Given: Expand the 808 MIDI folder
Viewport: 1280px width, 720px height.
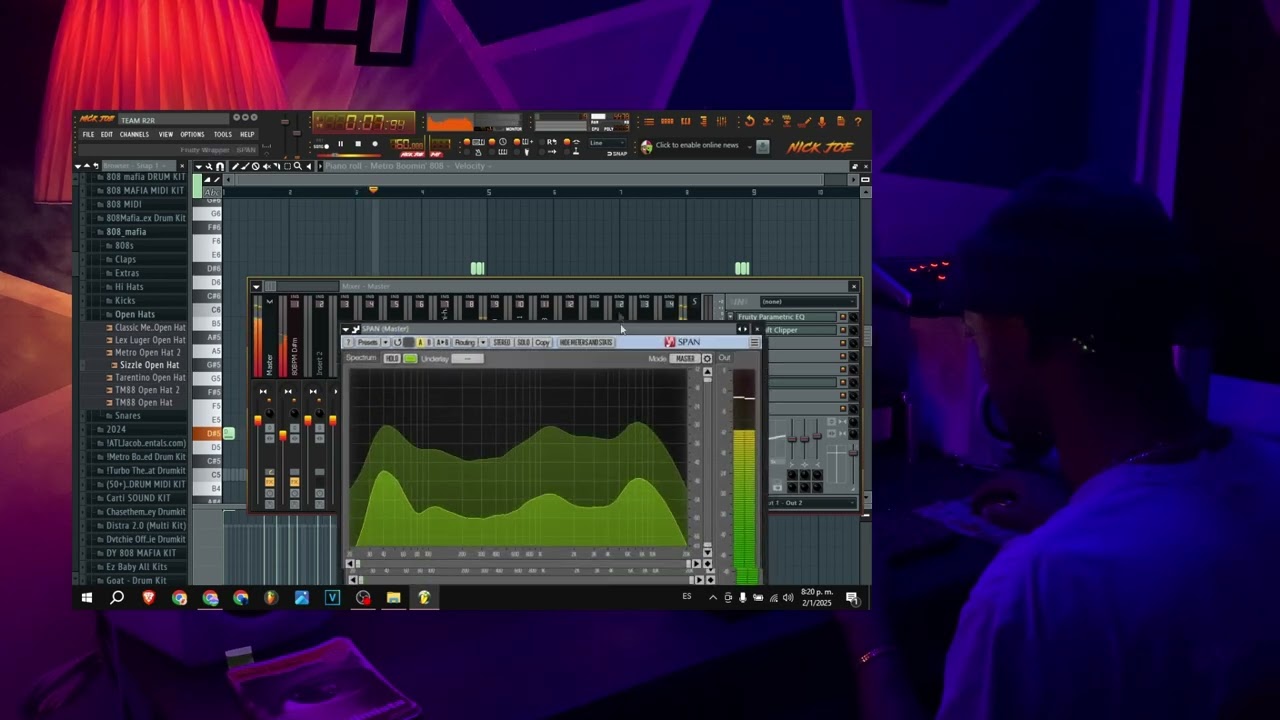Looking at the screenshot, I should [124, 204].
